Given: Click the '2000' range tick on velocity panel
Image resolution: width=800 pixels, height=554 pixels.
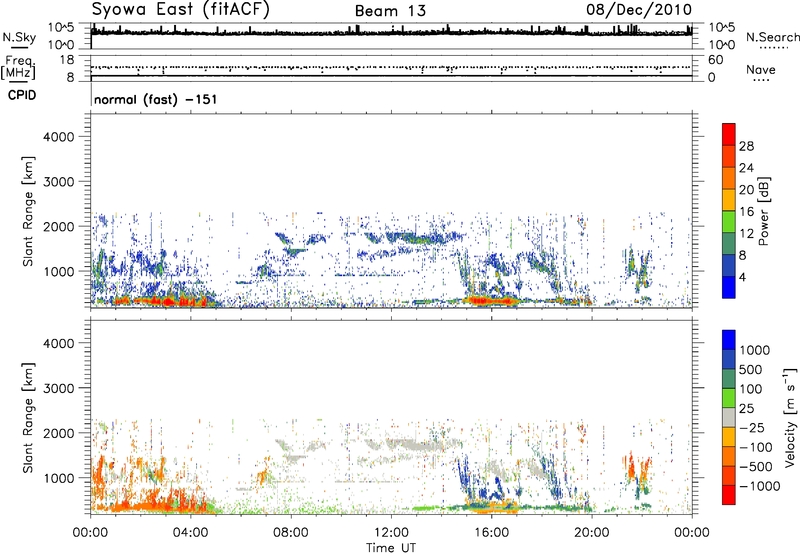Looking at the screenshot, I should tap(59, 433).
